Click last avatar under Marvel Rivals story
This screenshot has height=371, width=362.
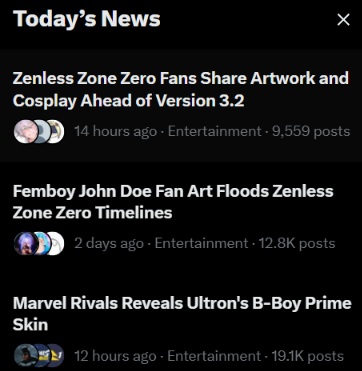[55, 356]
